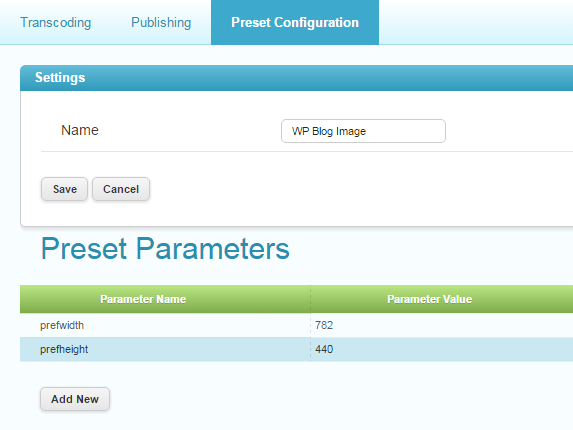Open the Publishing tab
Image resolution: width=573 pixels, height=430 pixels.
tap(161, 22)
